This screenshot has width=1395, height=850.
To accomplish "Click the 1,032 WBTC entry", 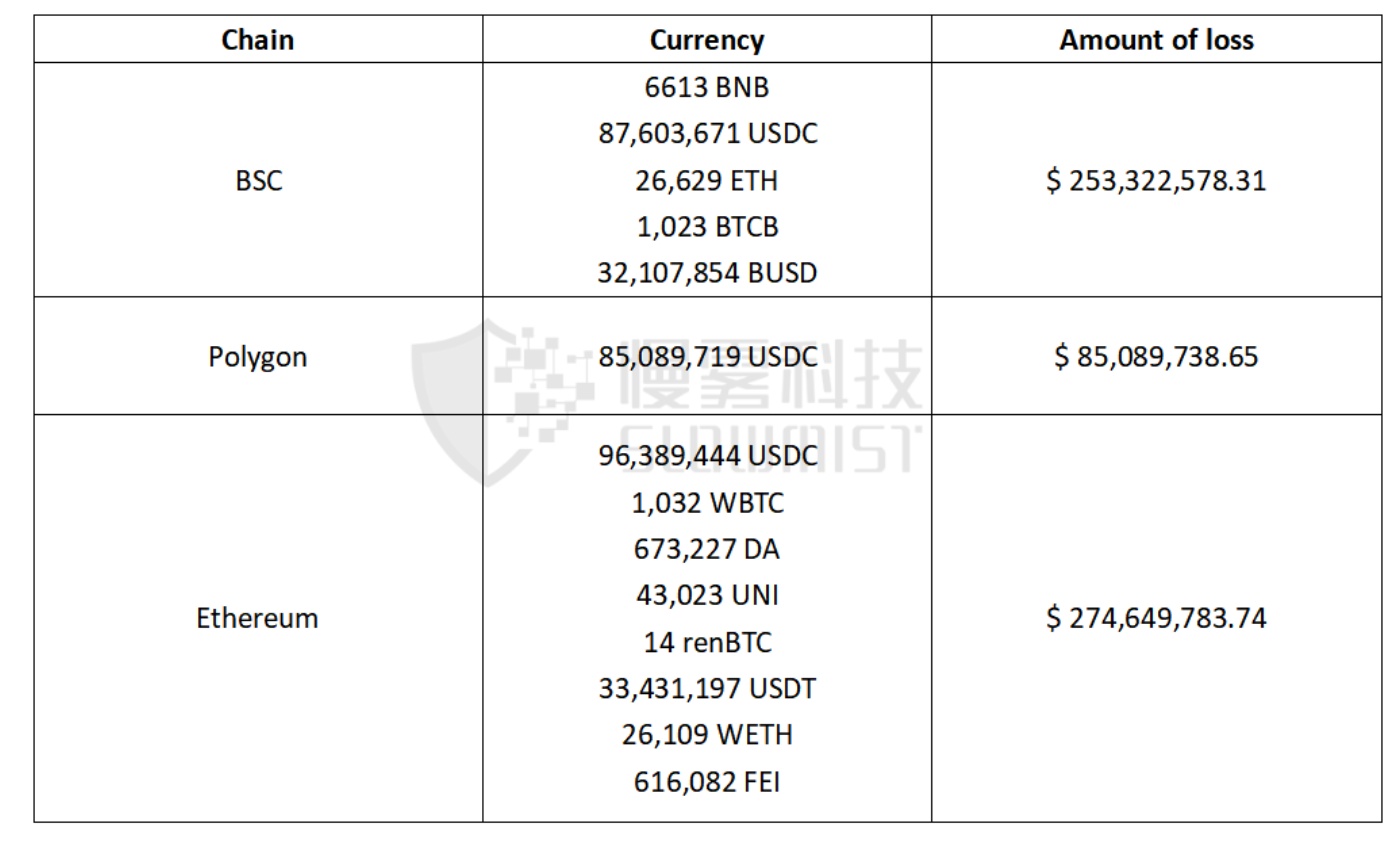I will pos(707,503).
